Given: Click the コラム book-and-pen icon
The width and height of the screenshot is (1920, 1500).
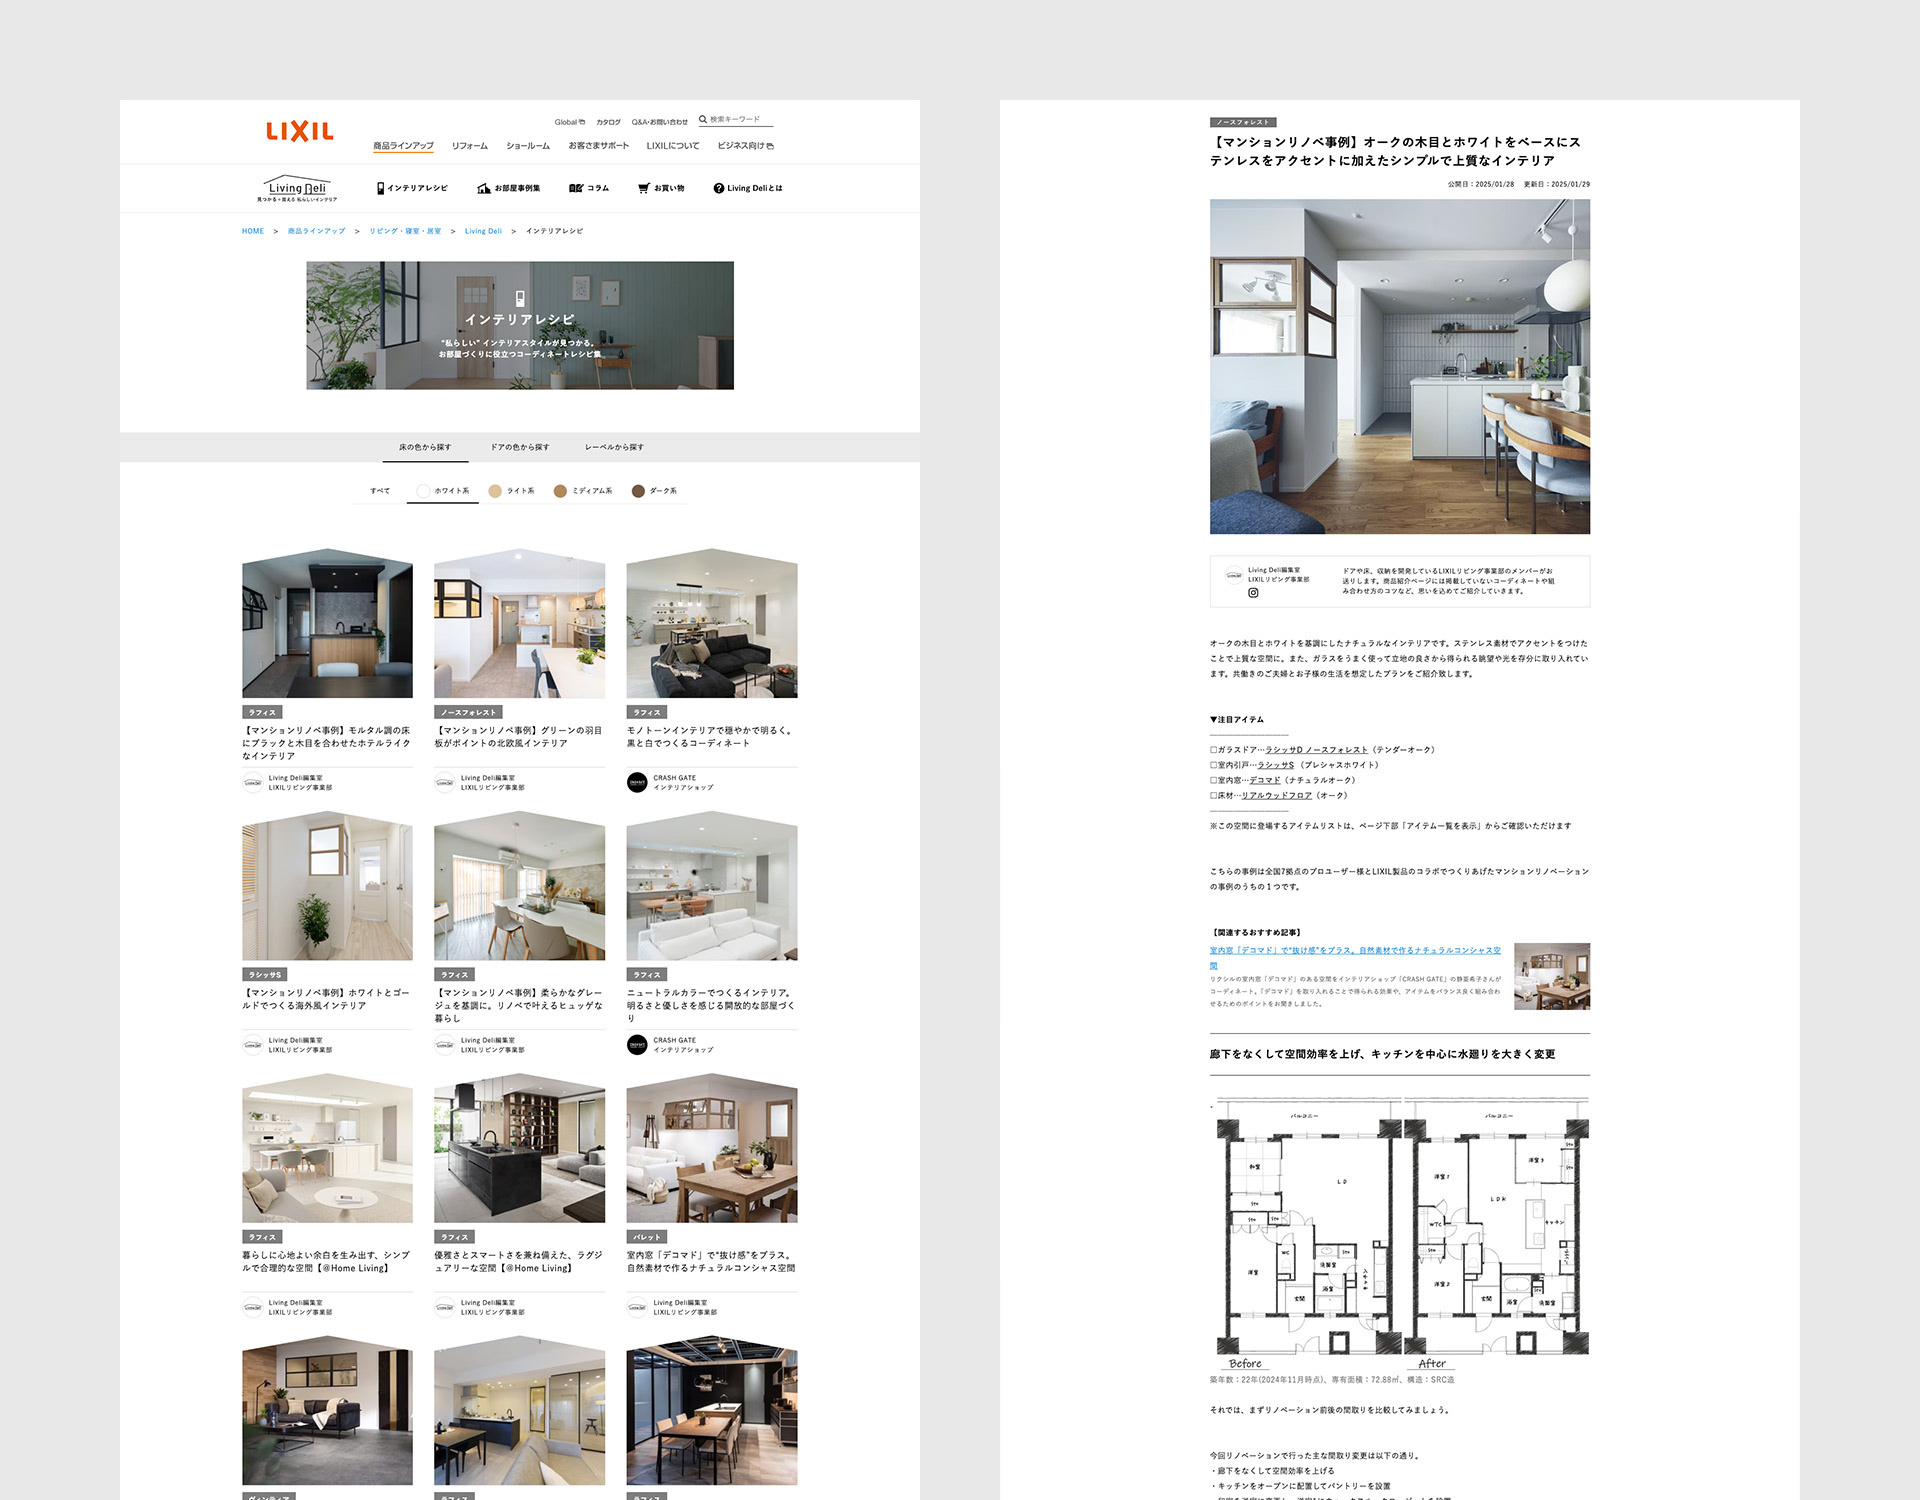Looking at the screenshot, I should click(x=576, y=188).
